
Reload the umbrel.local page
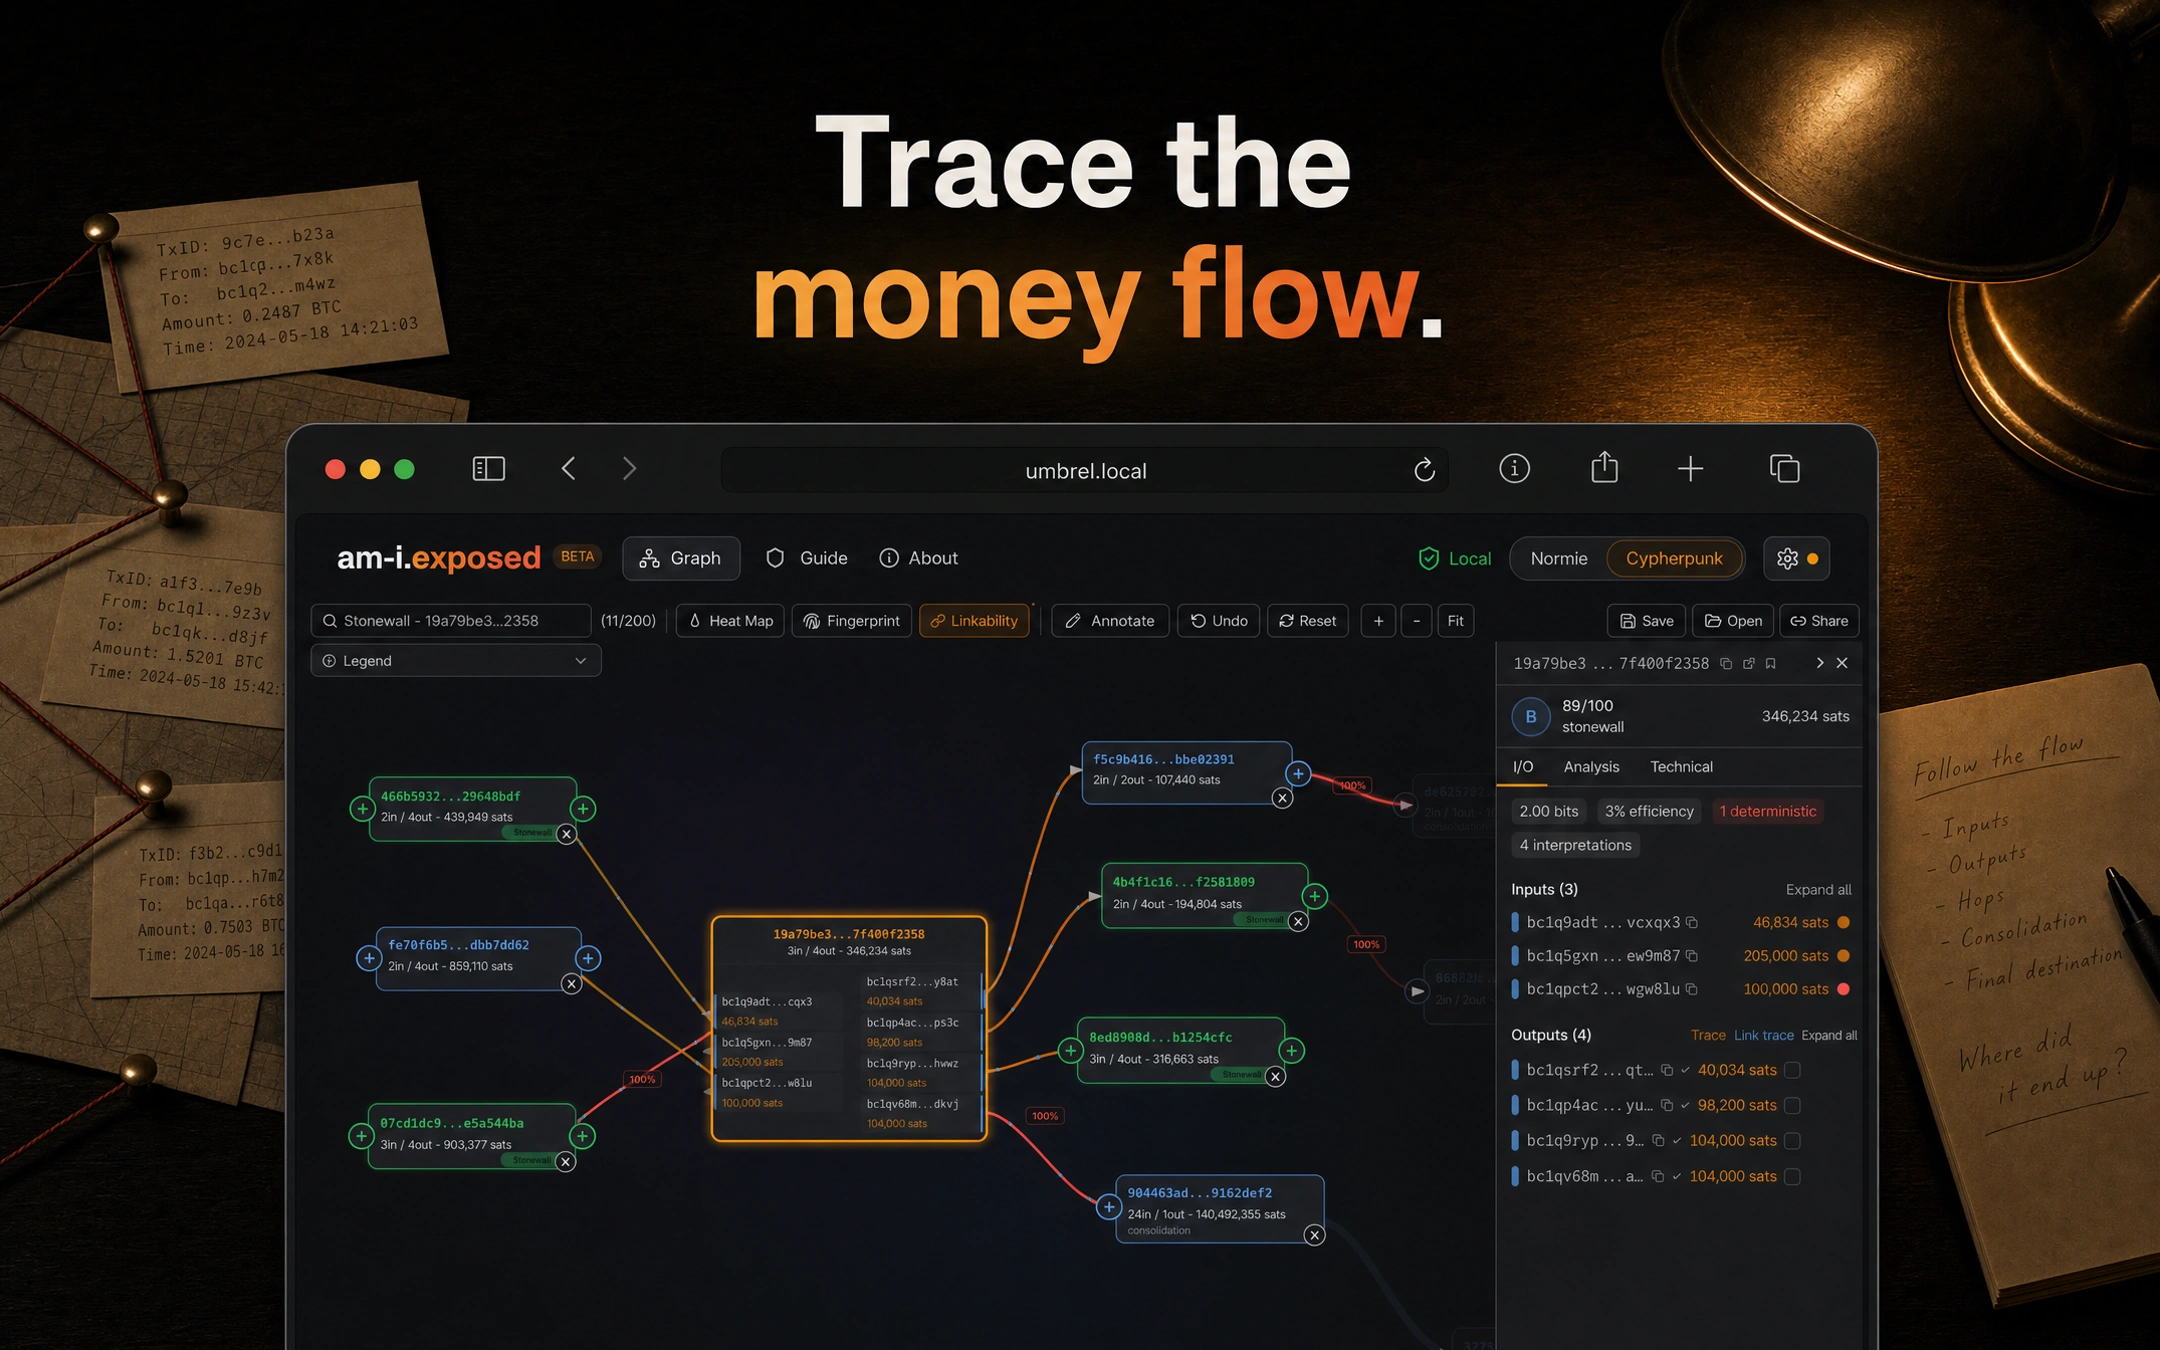pos(1424,469)
